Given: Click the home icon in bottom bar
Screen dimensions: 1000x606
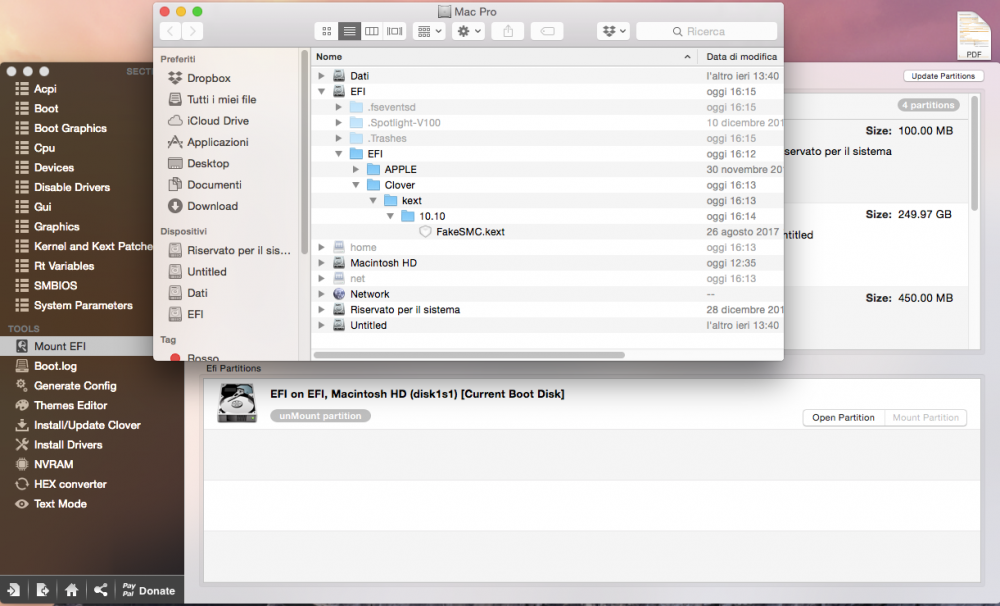Looking at the screenshot, I should (x=71, y=590).
